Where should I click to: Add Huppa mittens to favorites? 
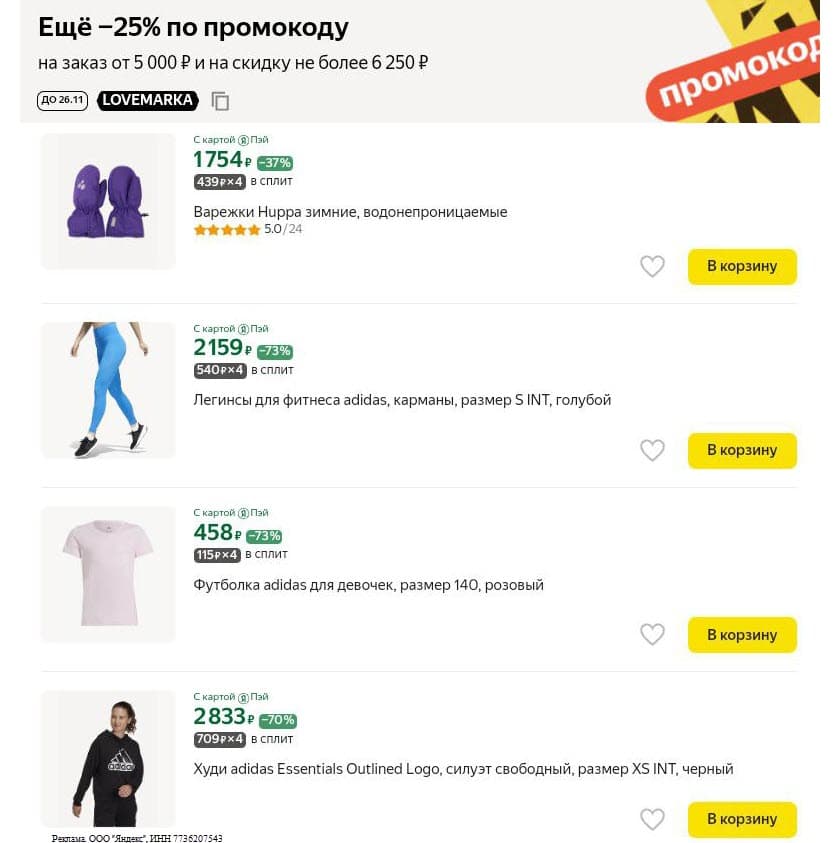coord(652,267)
